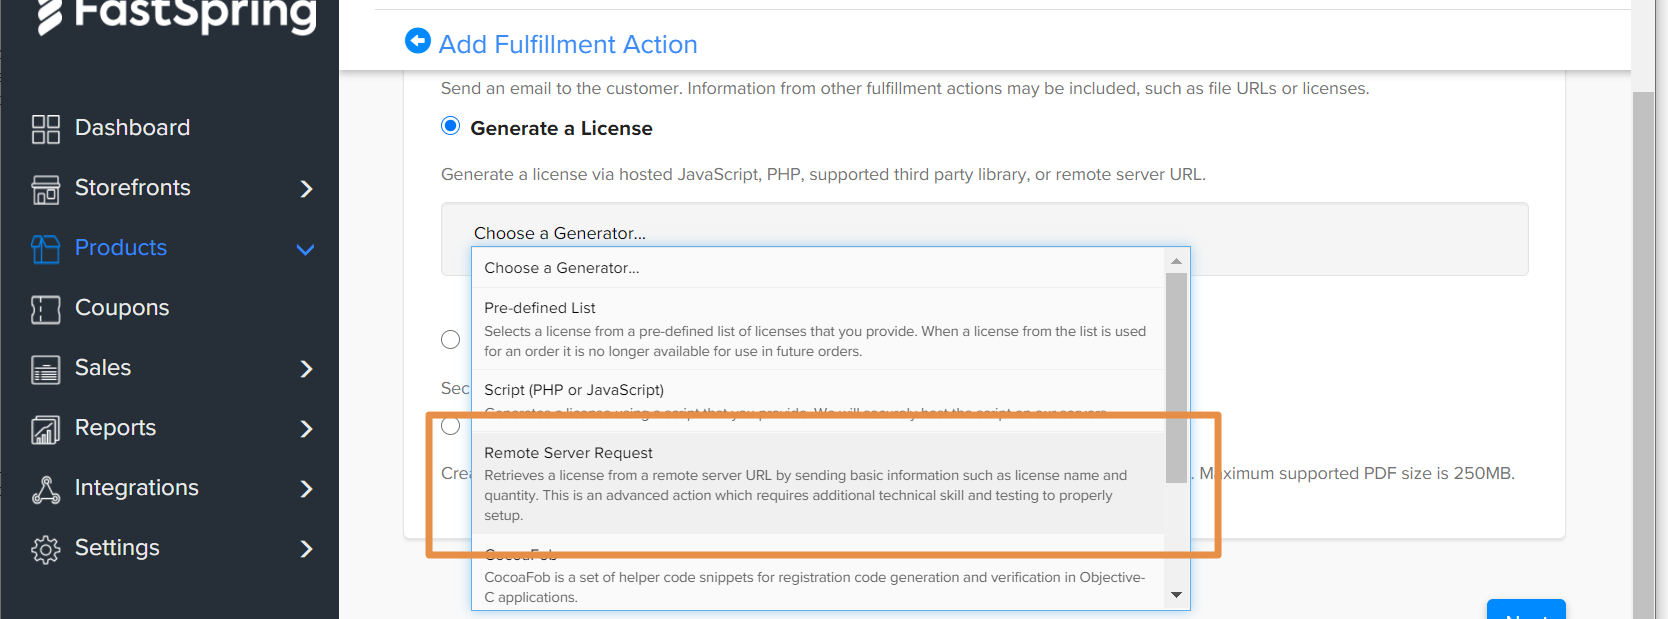Collapse the Products submenu chevron
The height and width of the screenshot is (619, 1668).
[305, 250]
